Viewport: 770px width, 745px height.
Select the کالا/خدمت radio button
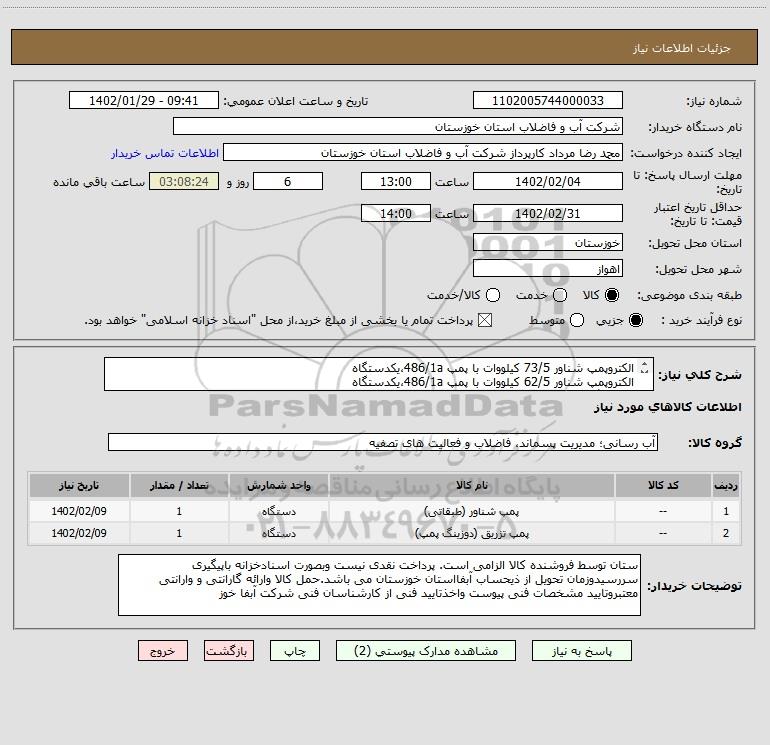pyautogui.click(x=493, y=295)
